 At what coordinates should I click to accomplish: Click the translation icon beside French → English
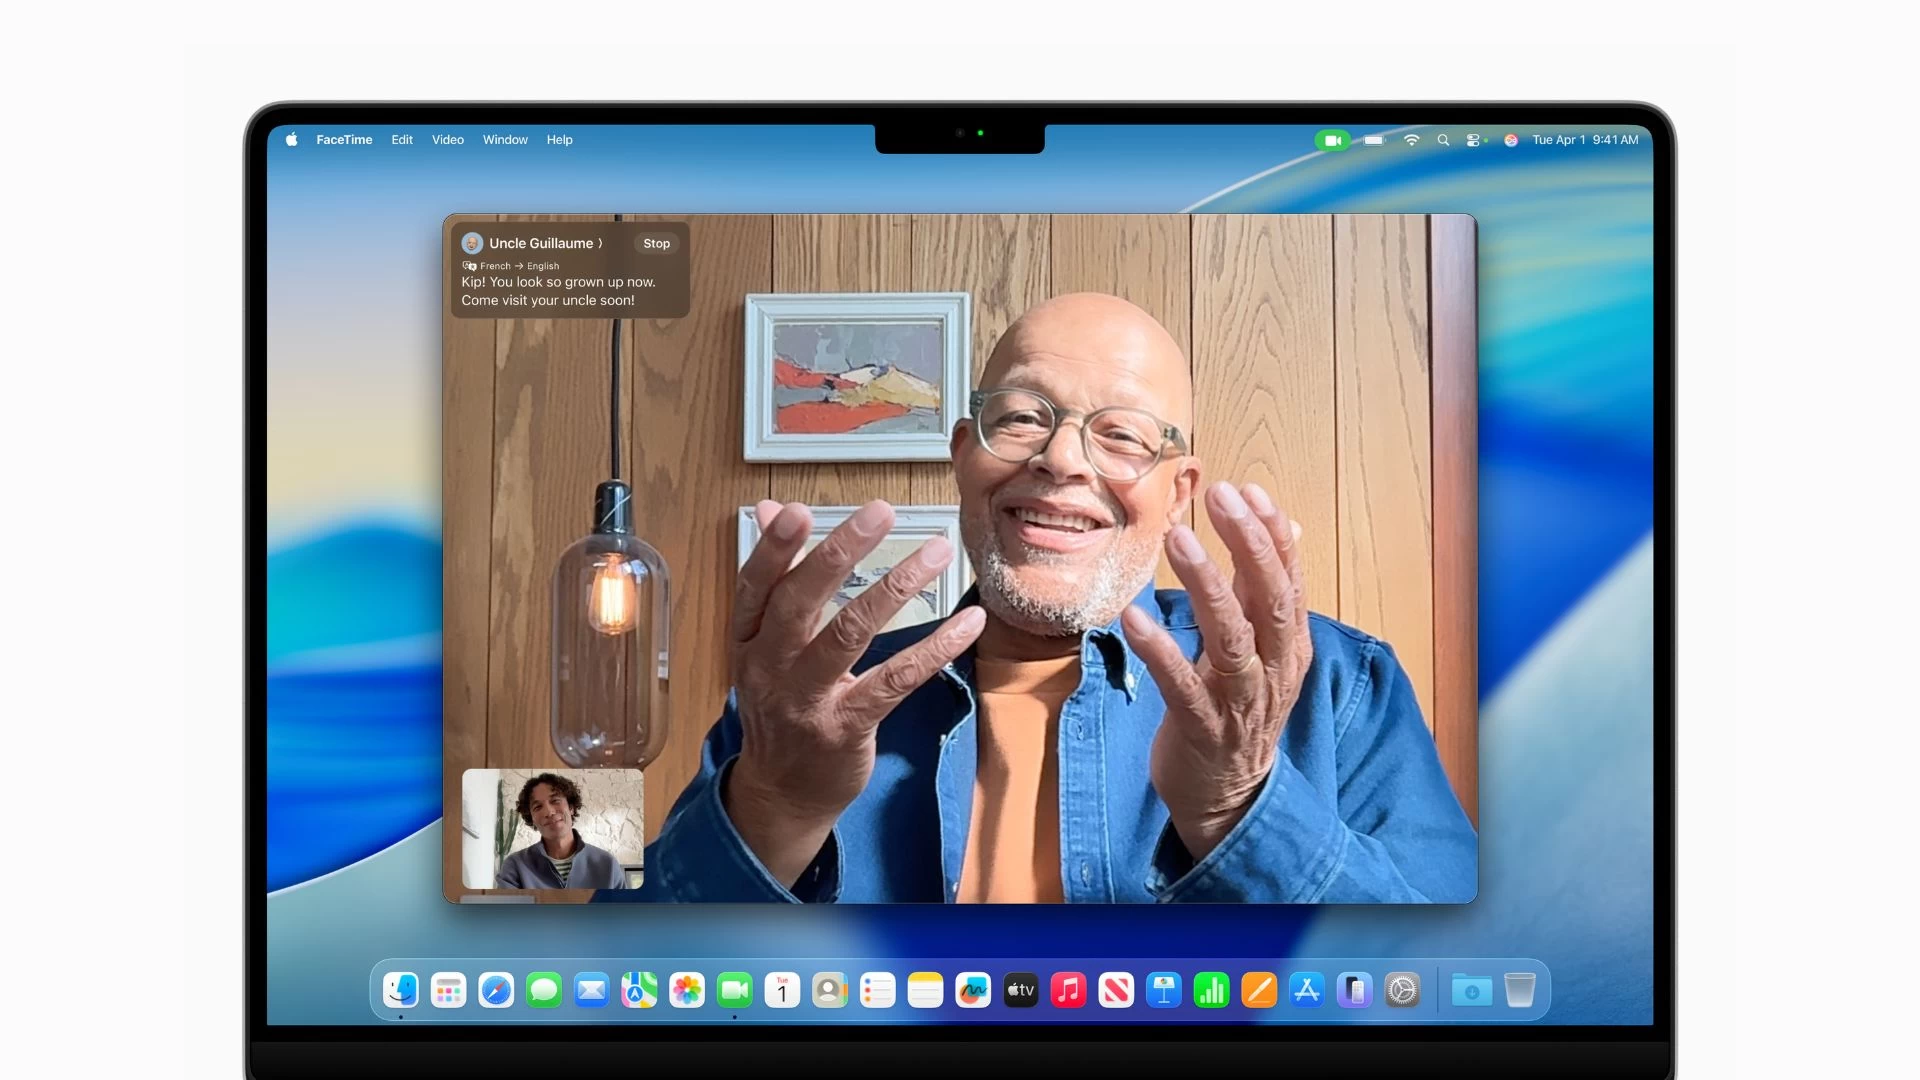pyautogui.click(x=469, y=265)
